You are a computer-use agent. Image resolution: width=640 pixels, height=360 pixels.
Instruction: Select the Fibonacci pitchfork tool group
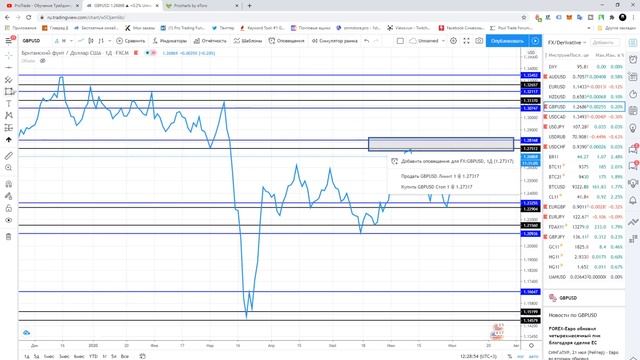(x=9, y=80)
